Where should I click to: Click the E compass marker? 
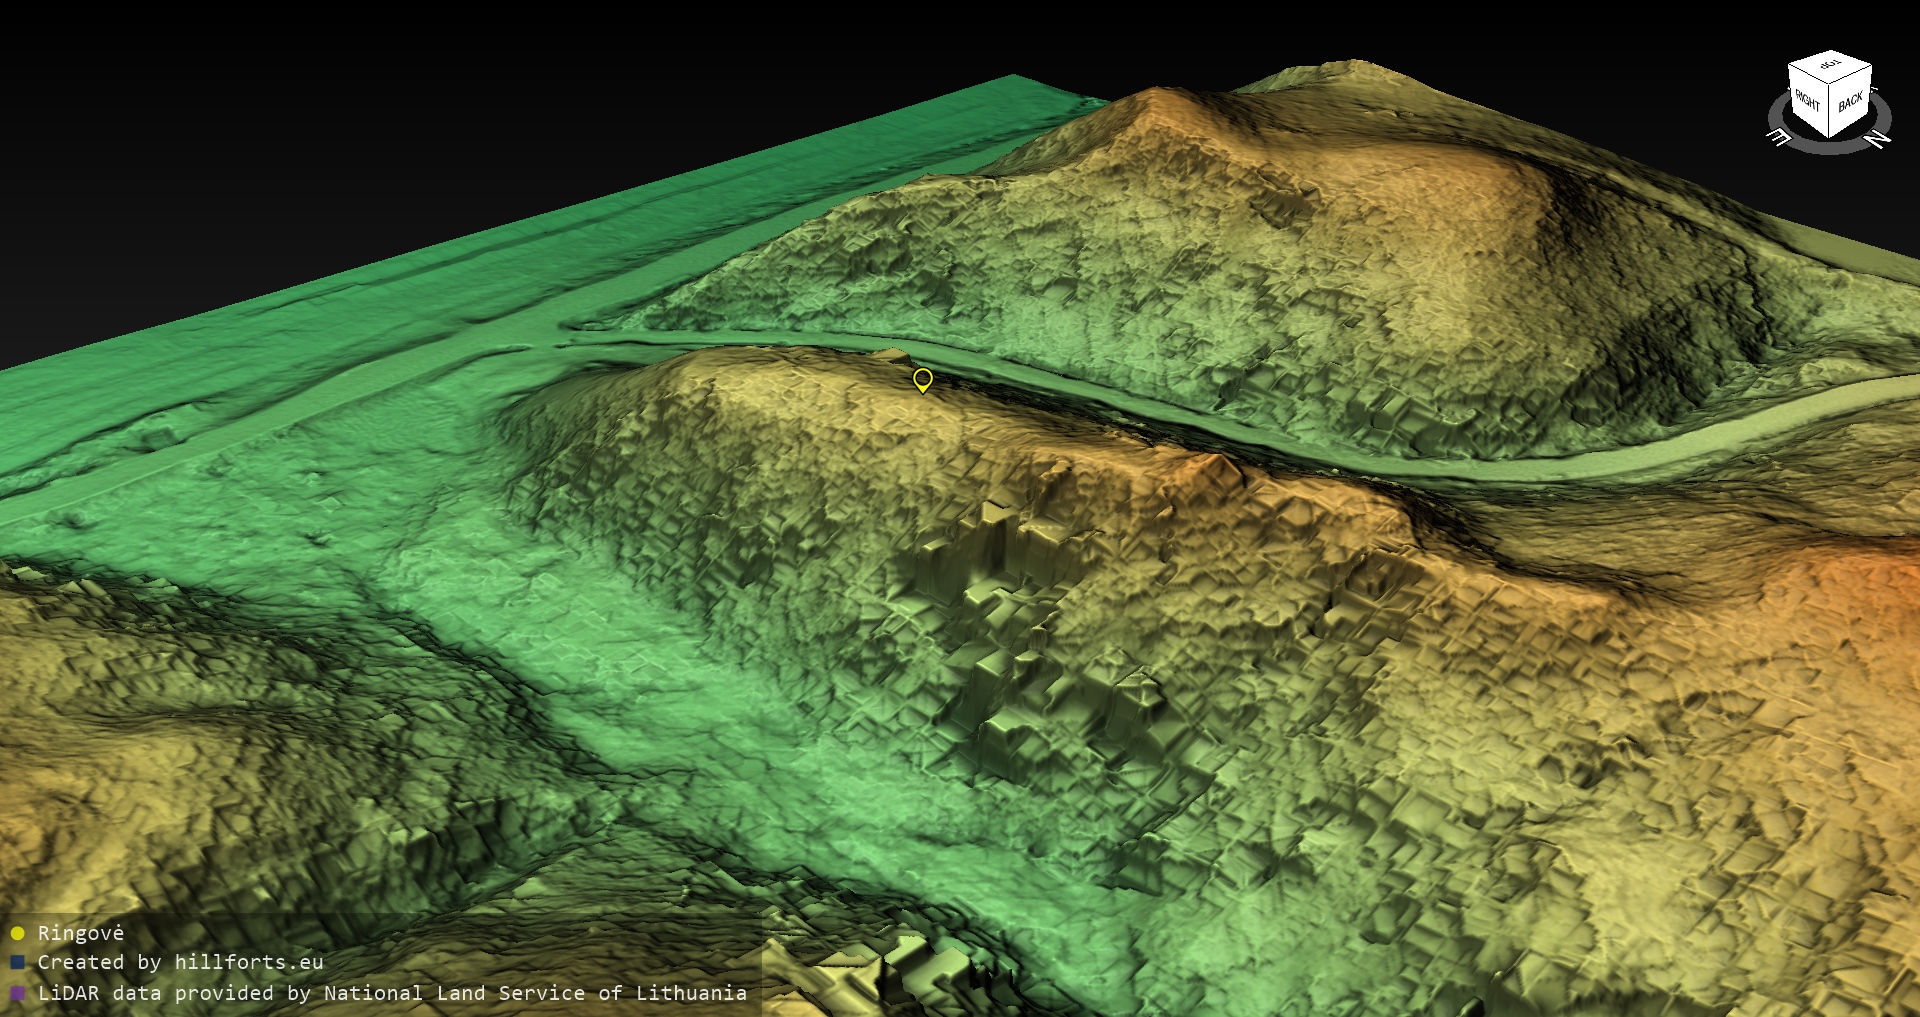coord(1780,137)
